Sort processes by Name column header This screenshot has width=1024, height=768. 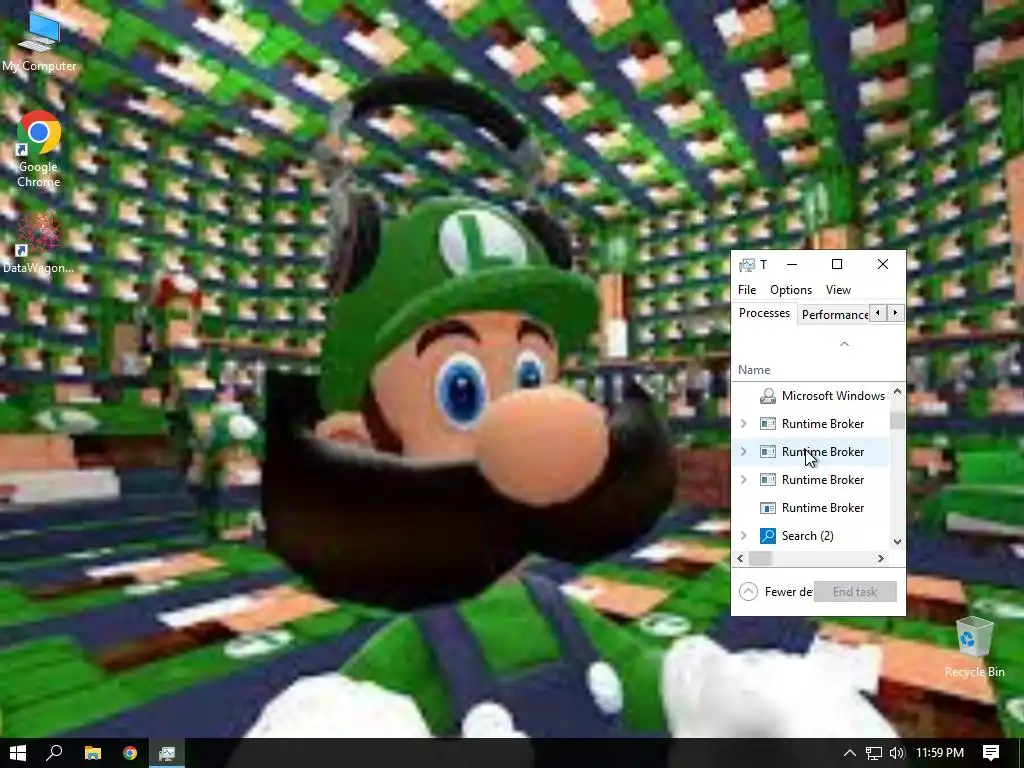[x=754, y=370]
